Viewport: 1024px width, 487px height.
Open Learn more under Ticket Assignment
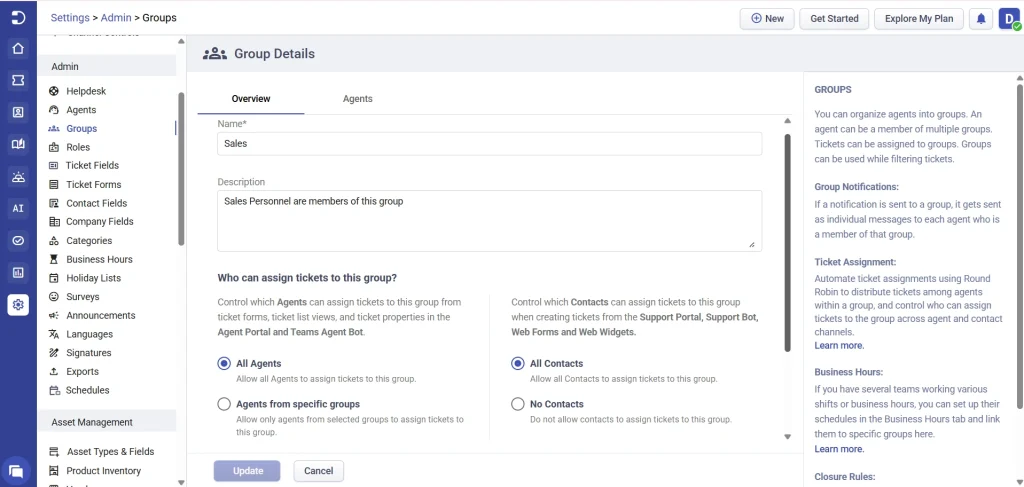(839, 345)
